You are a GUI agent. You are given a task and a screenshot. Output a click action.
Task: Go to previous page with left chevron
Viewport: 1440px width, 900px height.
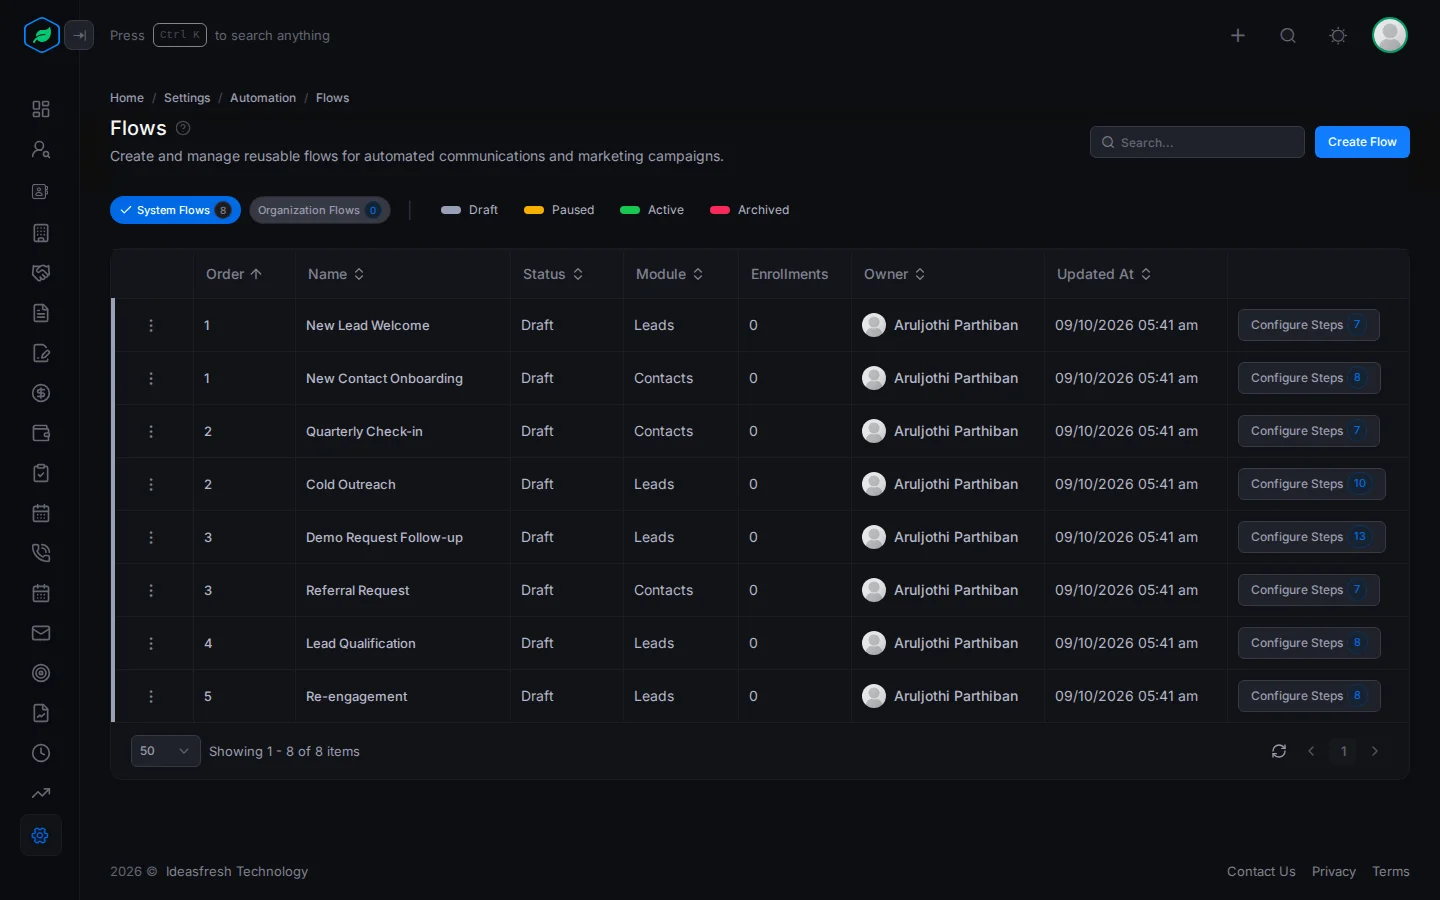1311,751
